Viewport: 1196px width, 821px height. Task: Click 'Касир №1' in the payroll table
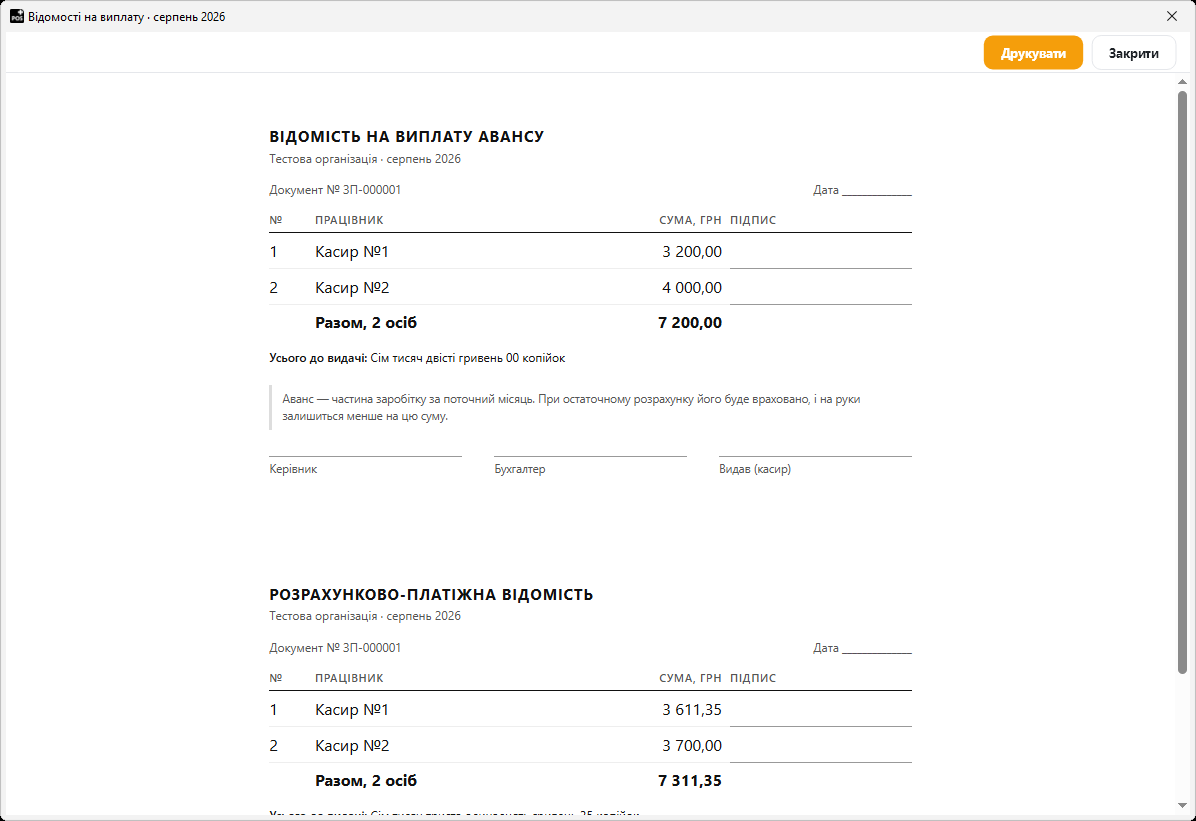click(x=352, y=710)
